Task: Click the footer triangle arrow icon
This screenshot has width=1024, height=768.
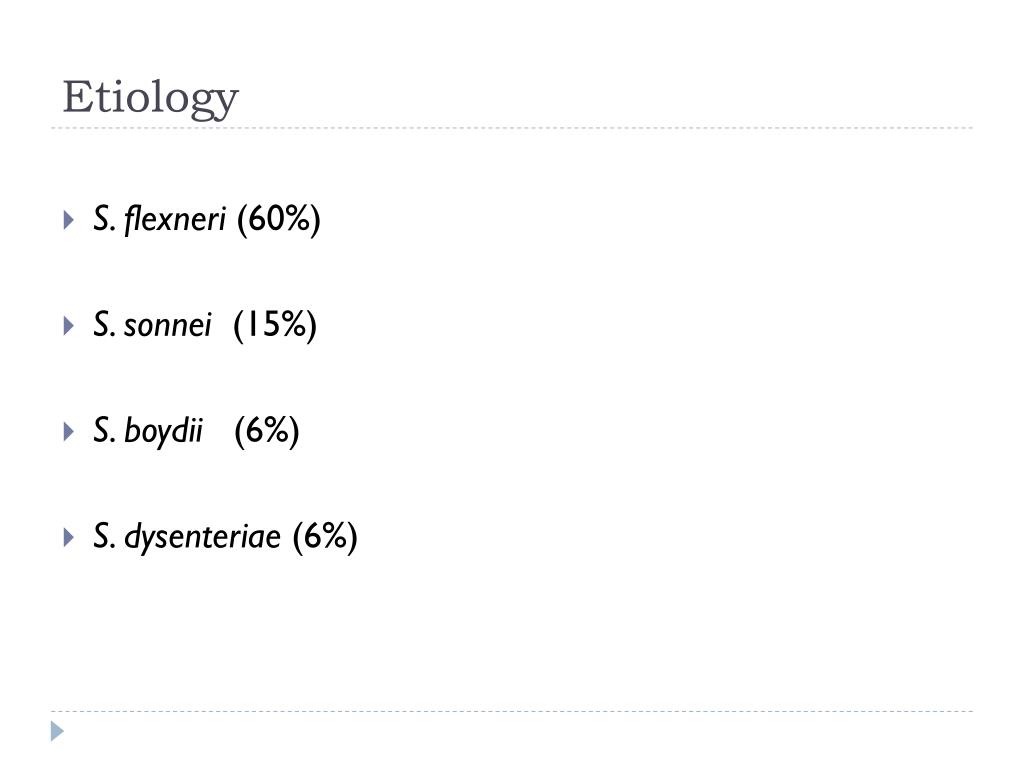Action: (x=57, y=731)
